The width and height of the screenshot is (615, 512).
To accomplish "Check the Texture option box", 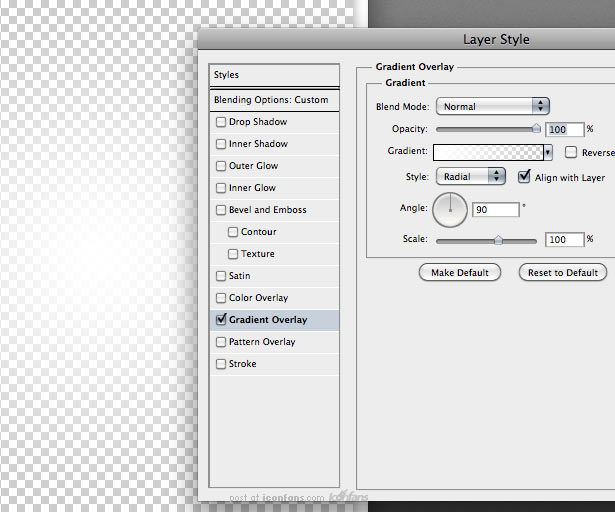I will tap(233, 254).
